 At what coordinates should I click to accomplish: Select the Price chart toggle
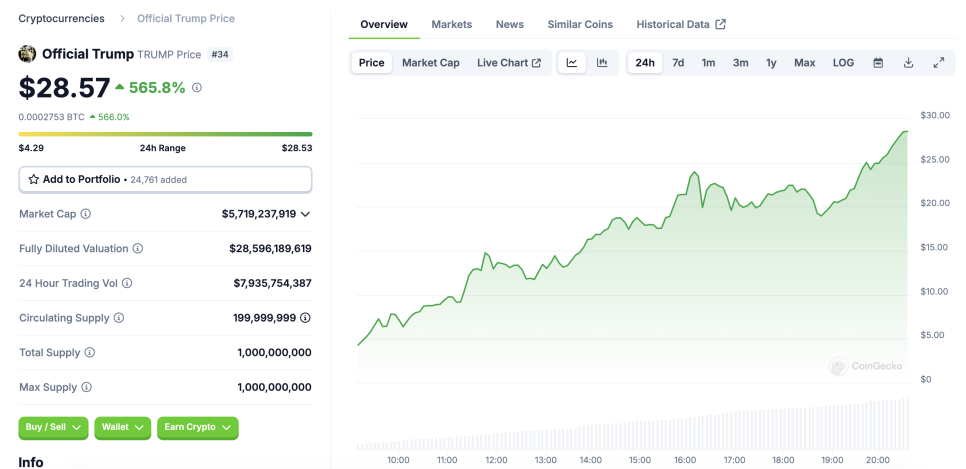point(371,63)
